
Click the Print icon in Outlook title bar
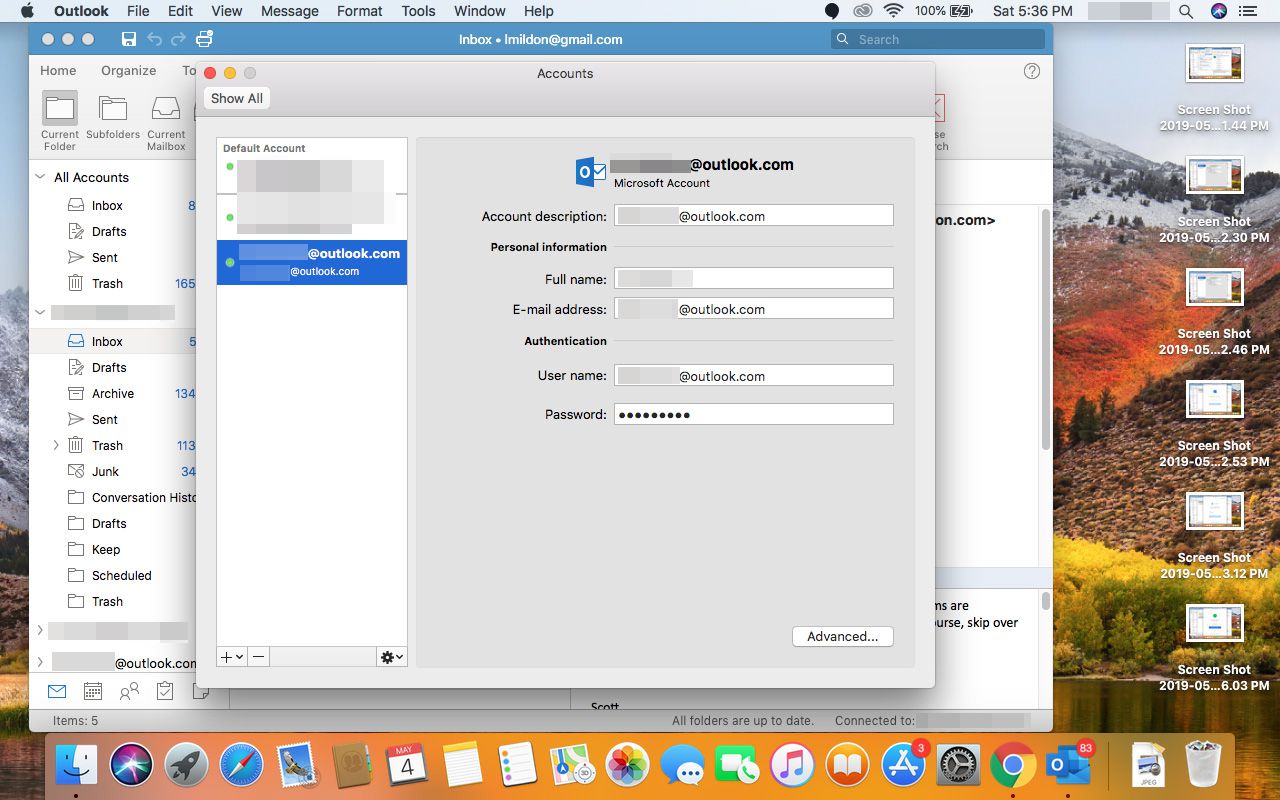click(x=204, y=39)
